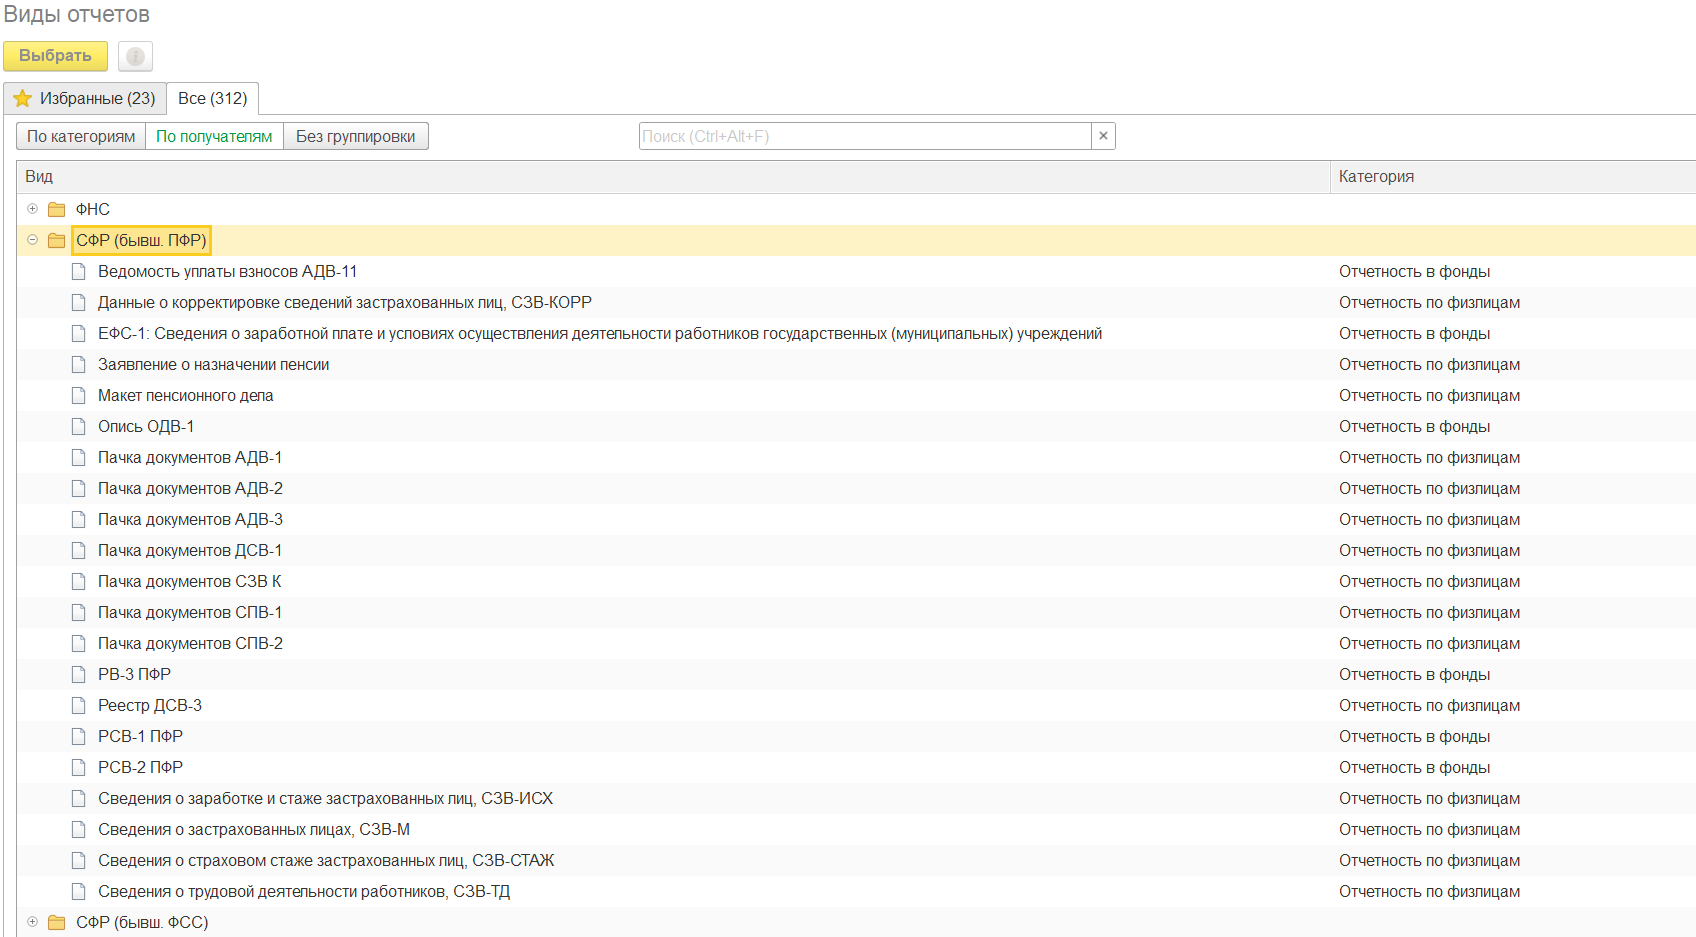The image size is (1696, 937).
Task: Select Пачка документов СЗВ К
Action: pyautogui.click(x=190, y=581)
